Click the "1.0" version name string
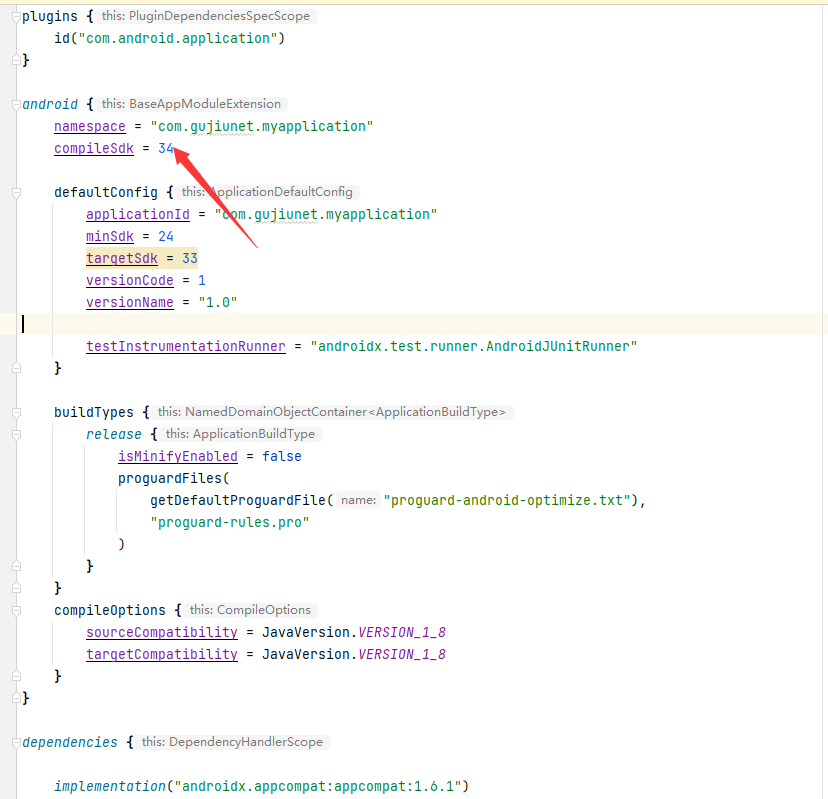The width and height of the screenshot is (828, 799). 218,303
